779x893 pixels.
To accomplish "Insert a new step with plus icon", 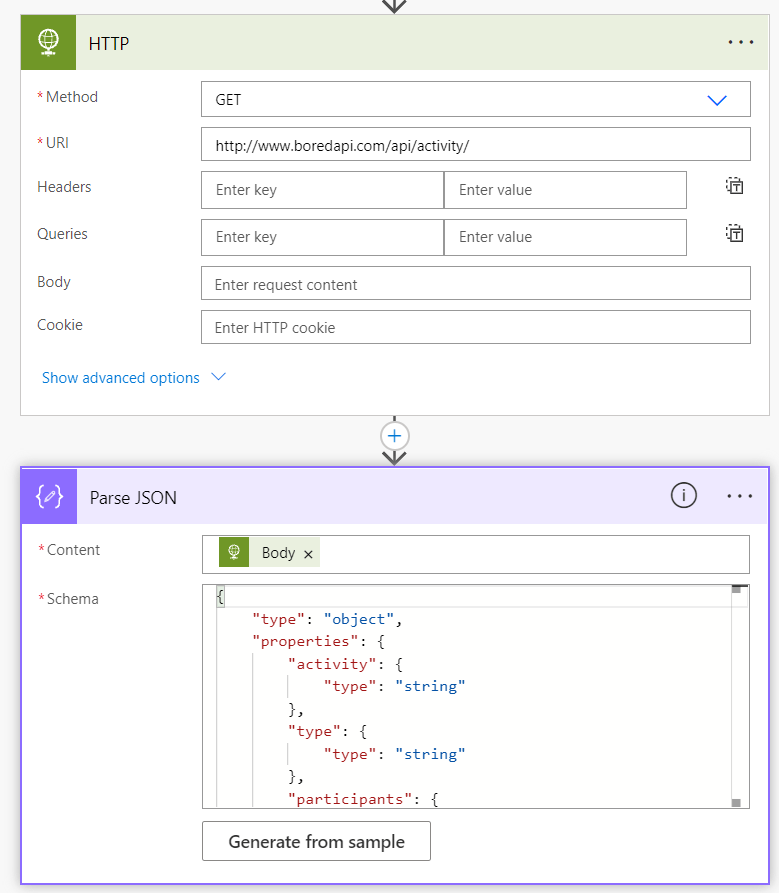I will (x=395, y=436).
